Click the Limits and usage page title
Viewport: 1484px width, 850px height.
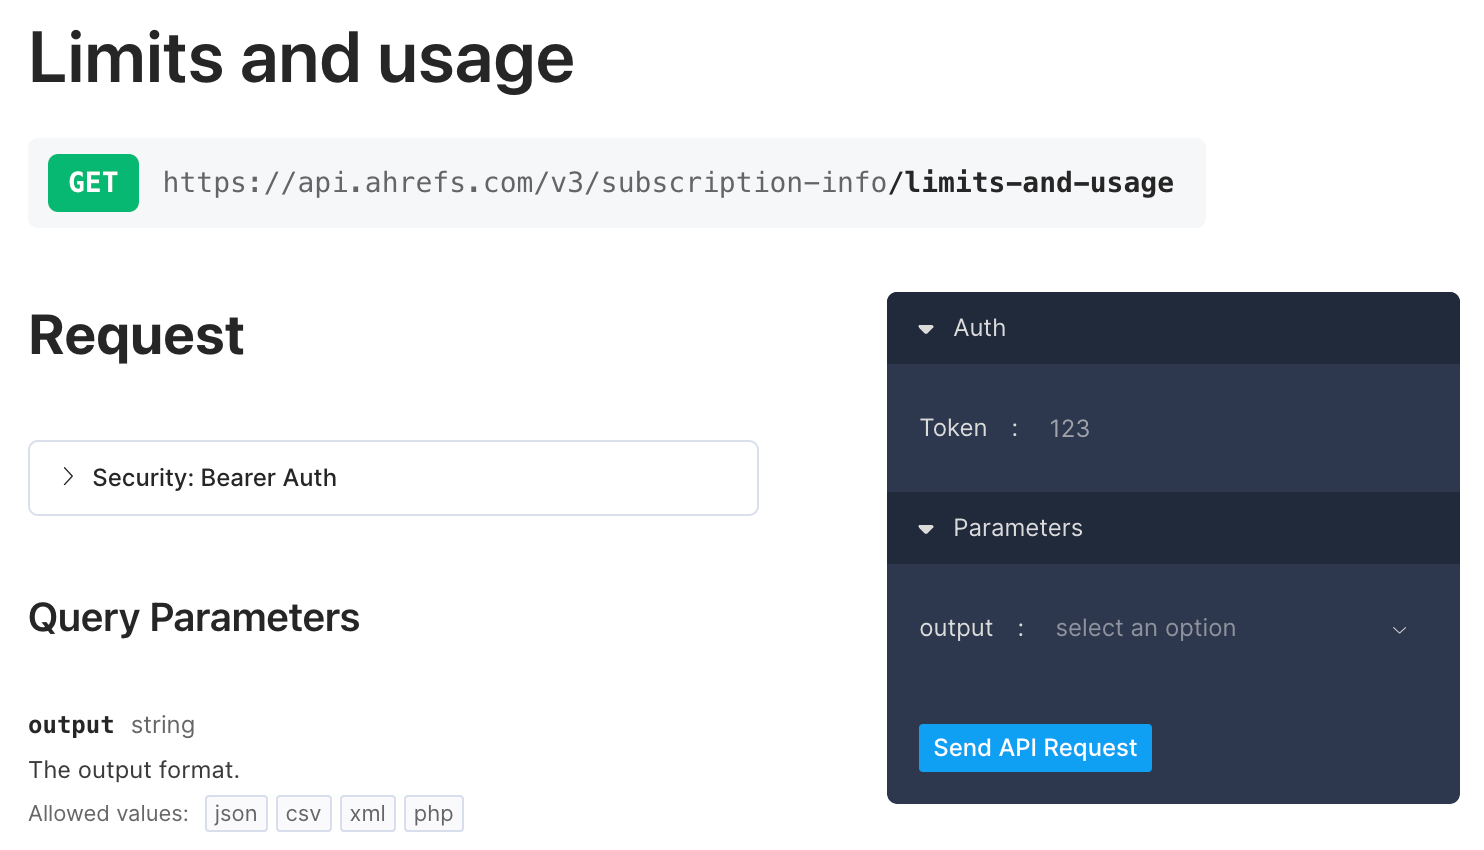[x=300, y=58]
